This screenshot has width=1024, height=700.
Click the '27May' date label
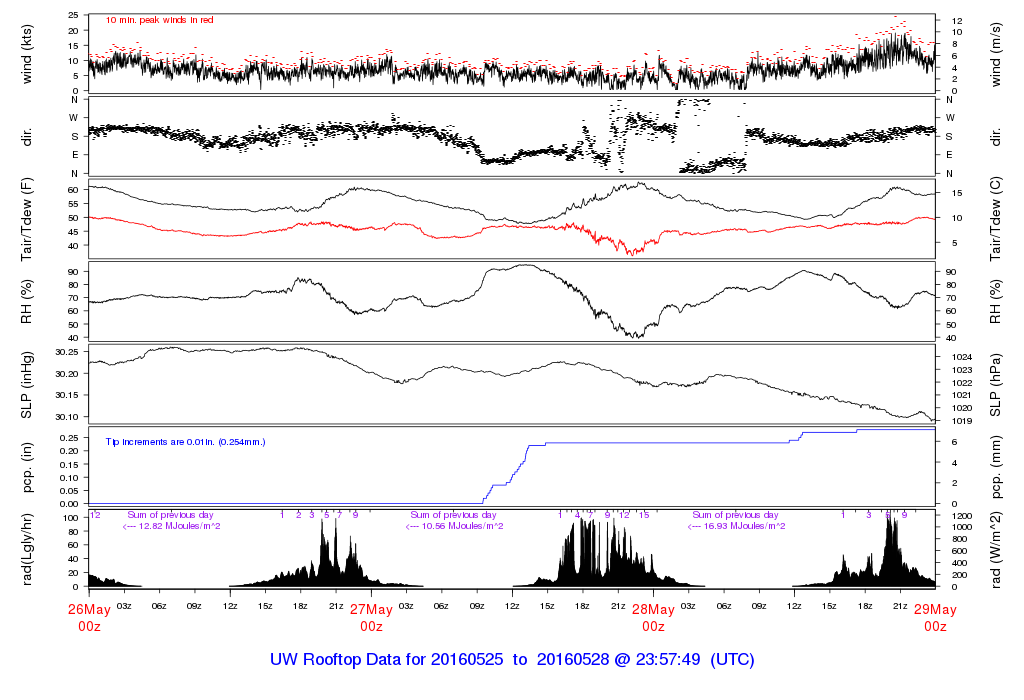(x=371, y=610)
